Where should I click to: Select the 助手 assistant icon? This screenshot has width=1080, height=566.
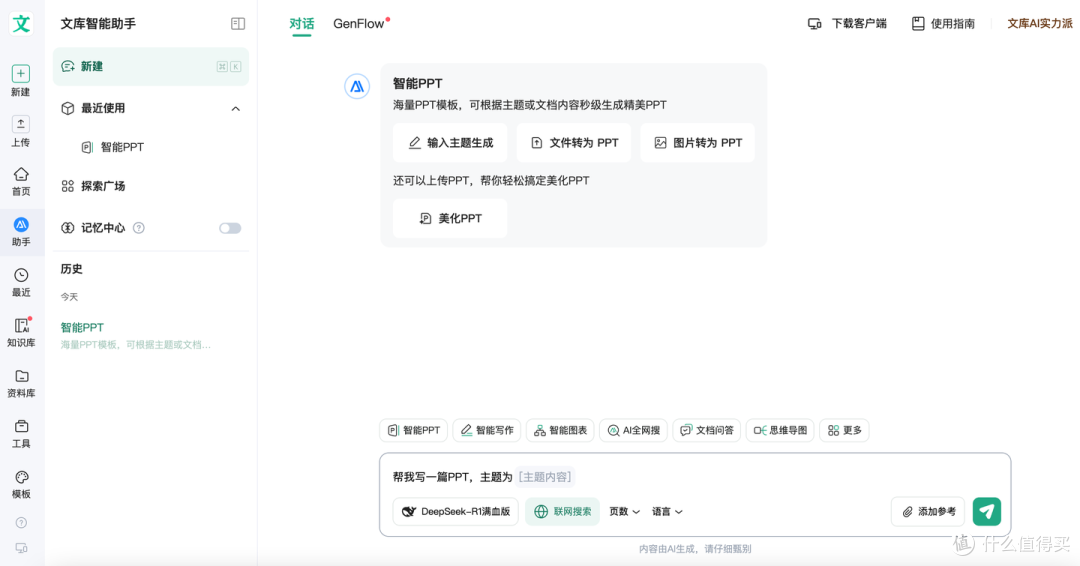click(x=21, y=224)
